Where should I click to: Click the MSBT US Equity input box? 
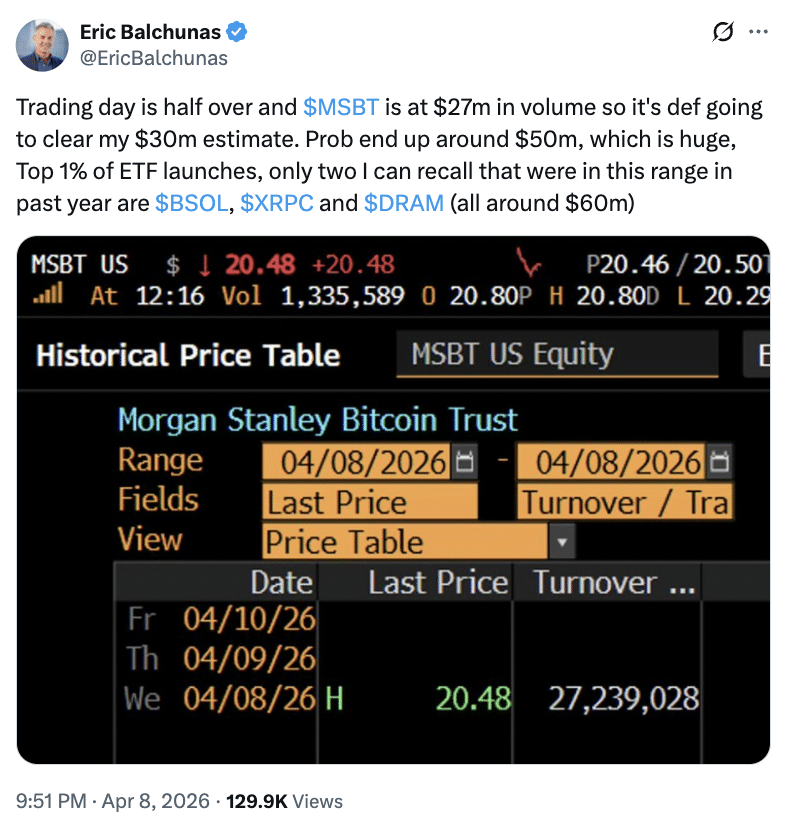coord(557,355)
